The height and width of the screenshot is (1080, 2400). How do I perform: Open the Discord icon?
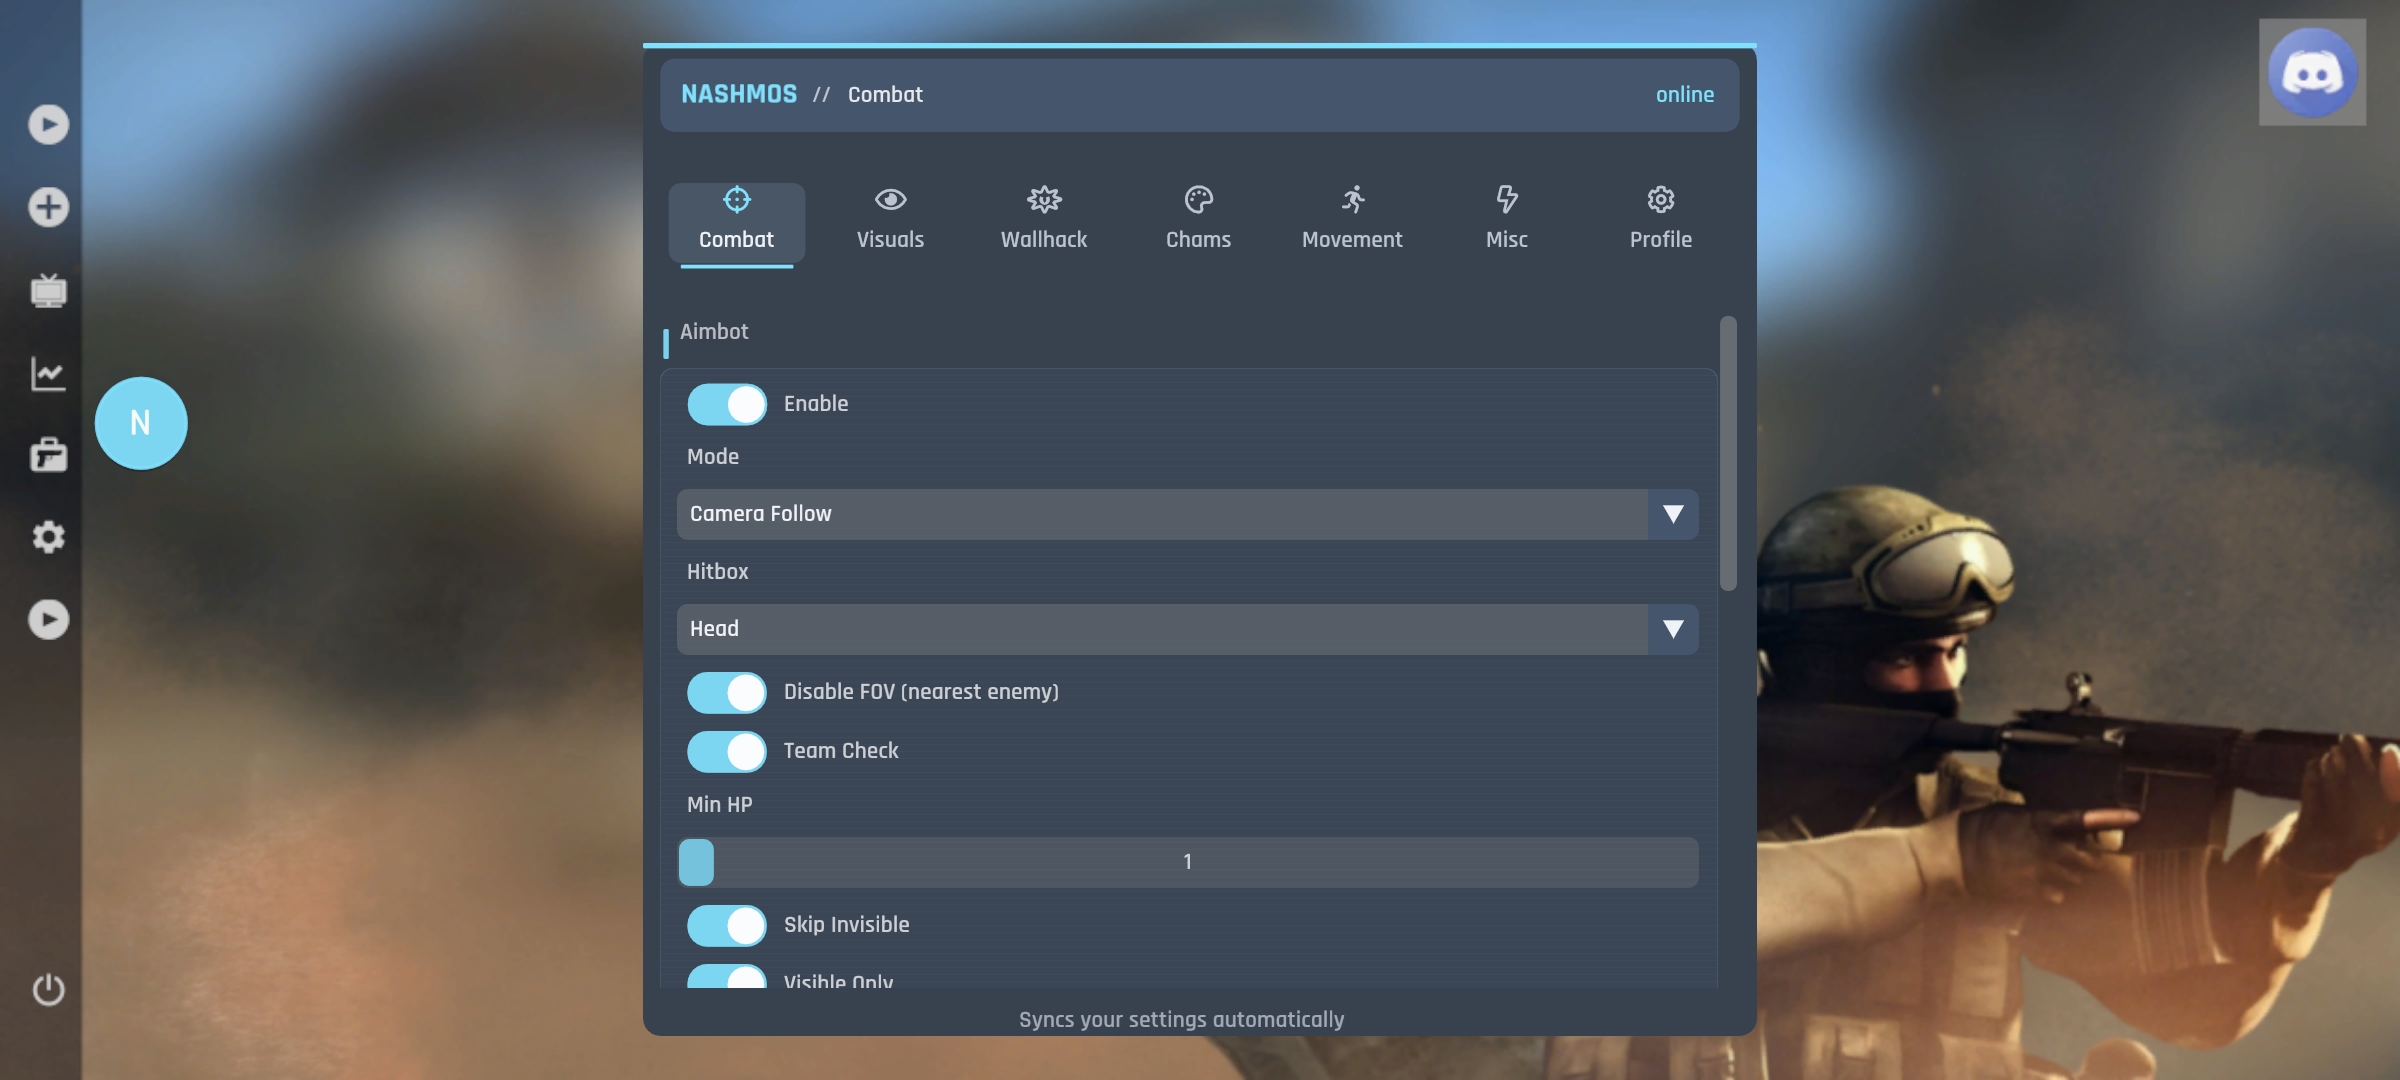pos(2312,72)
